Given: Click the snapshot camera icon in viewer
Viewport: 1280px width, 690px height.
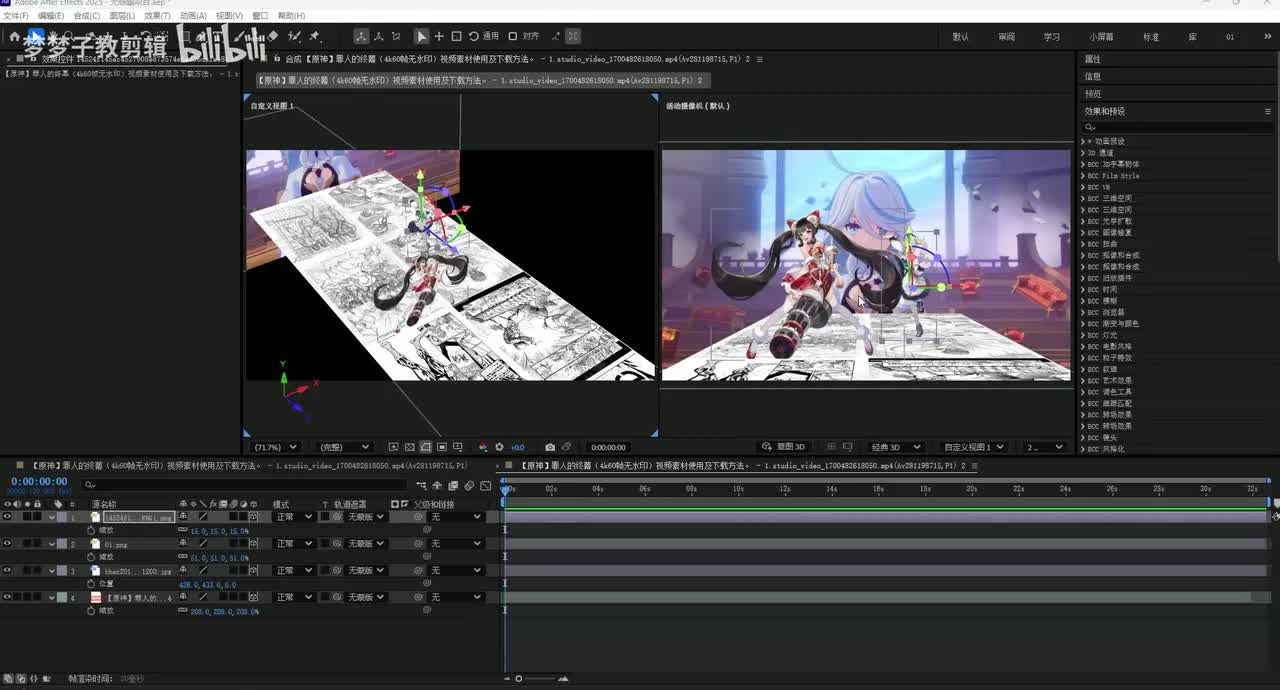Looking at the screenshot, I should coord(549,447).
